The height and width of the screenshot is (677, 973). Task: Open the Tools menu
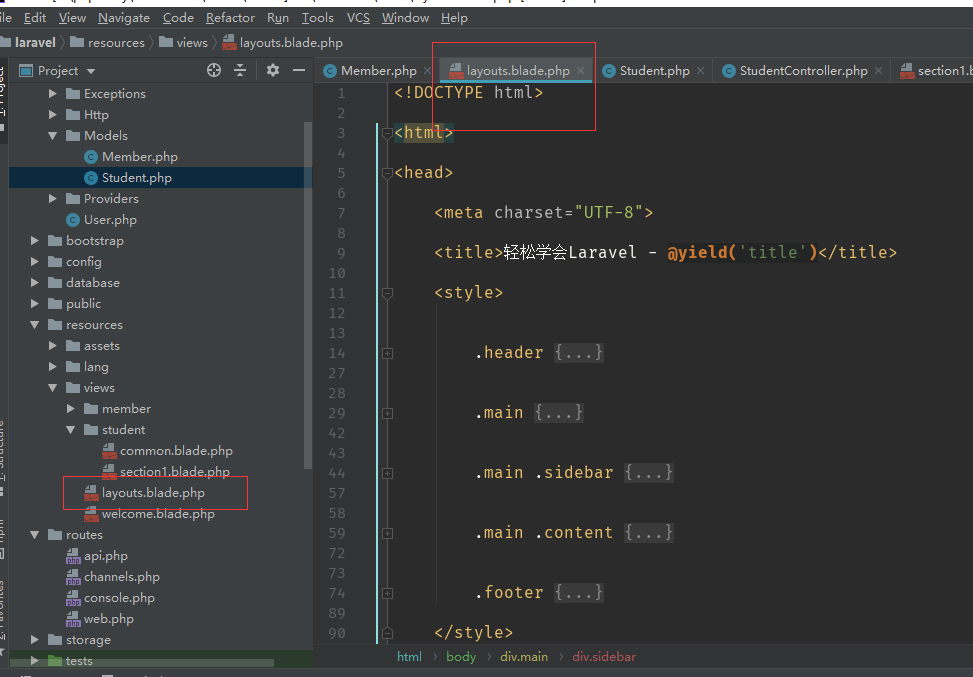(318, 18)
